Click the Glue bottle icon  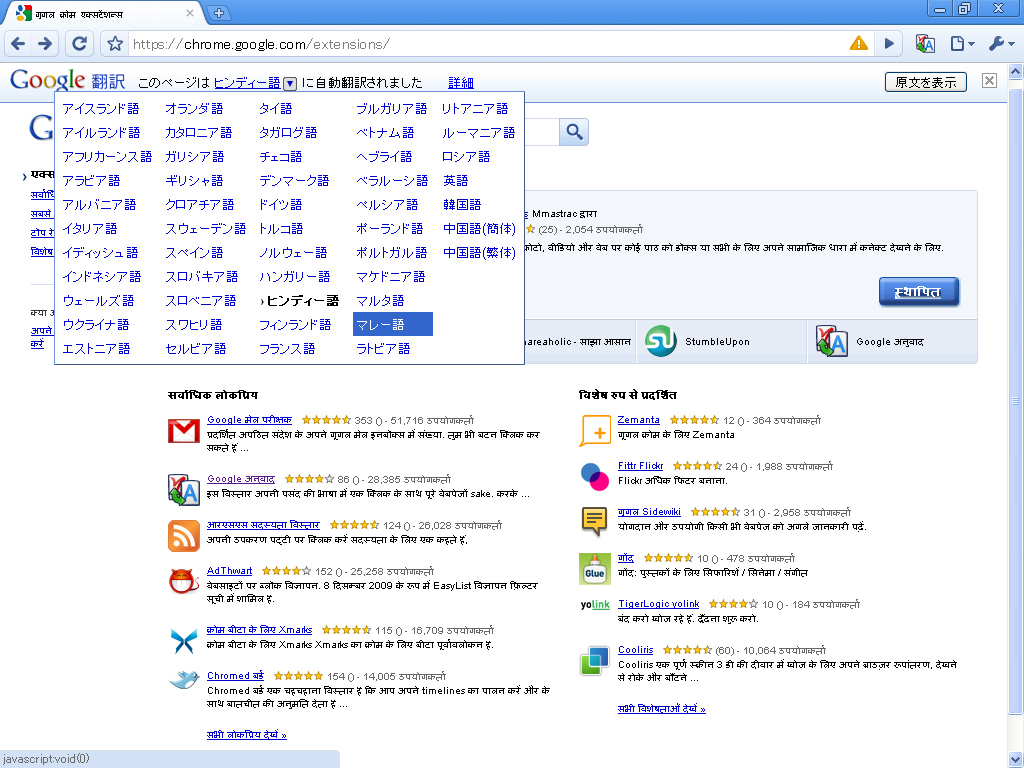tap(594, 568)
